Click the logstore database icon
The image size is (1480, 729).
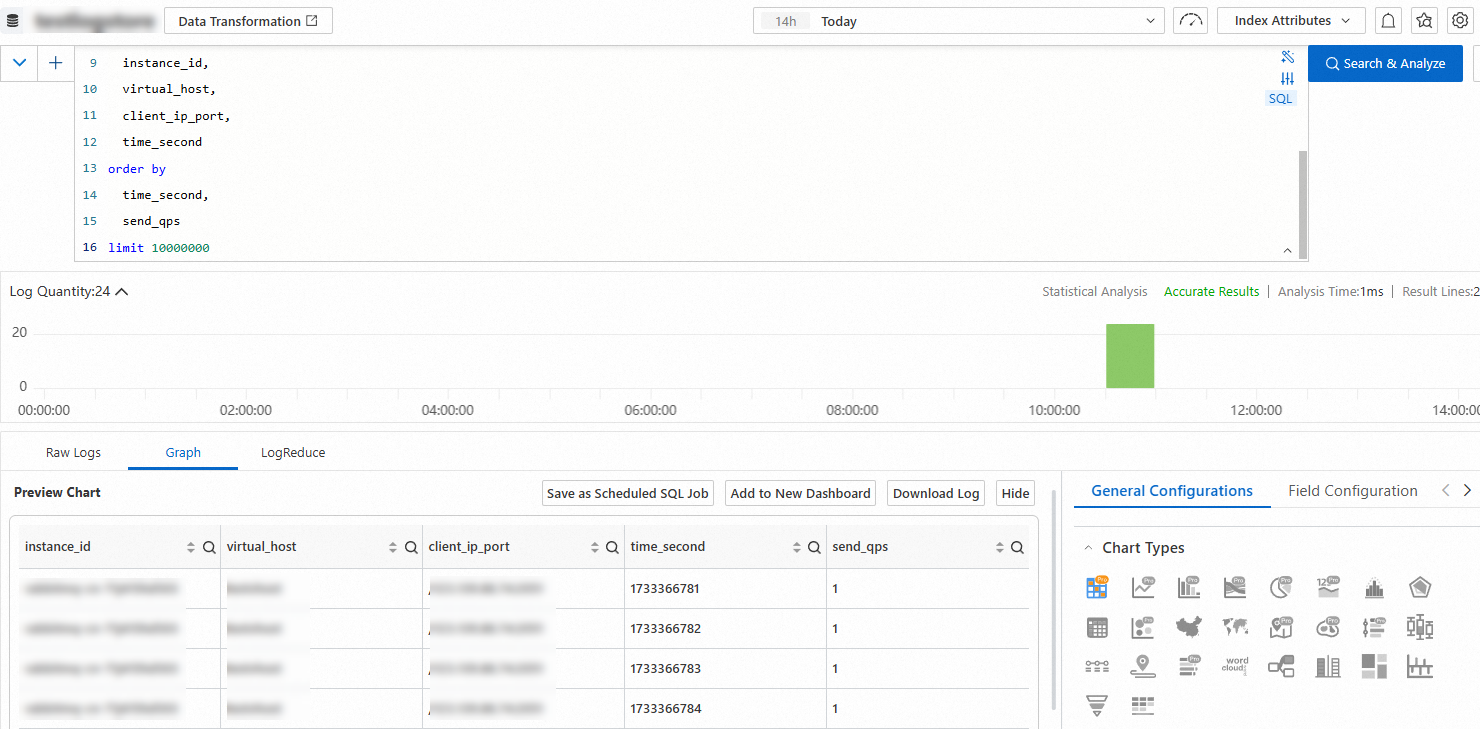pos(13,20)
